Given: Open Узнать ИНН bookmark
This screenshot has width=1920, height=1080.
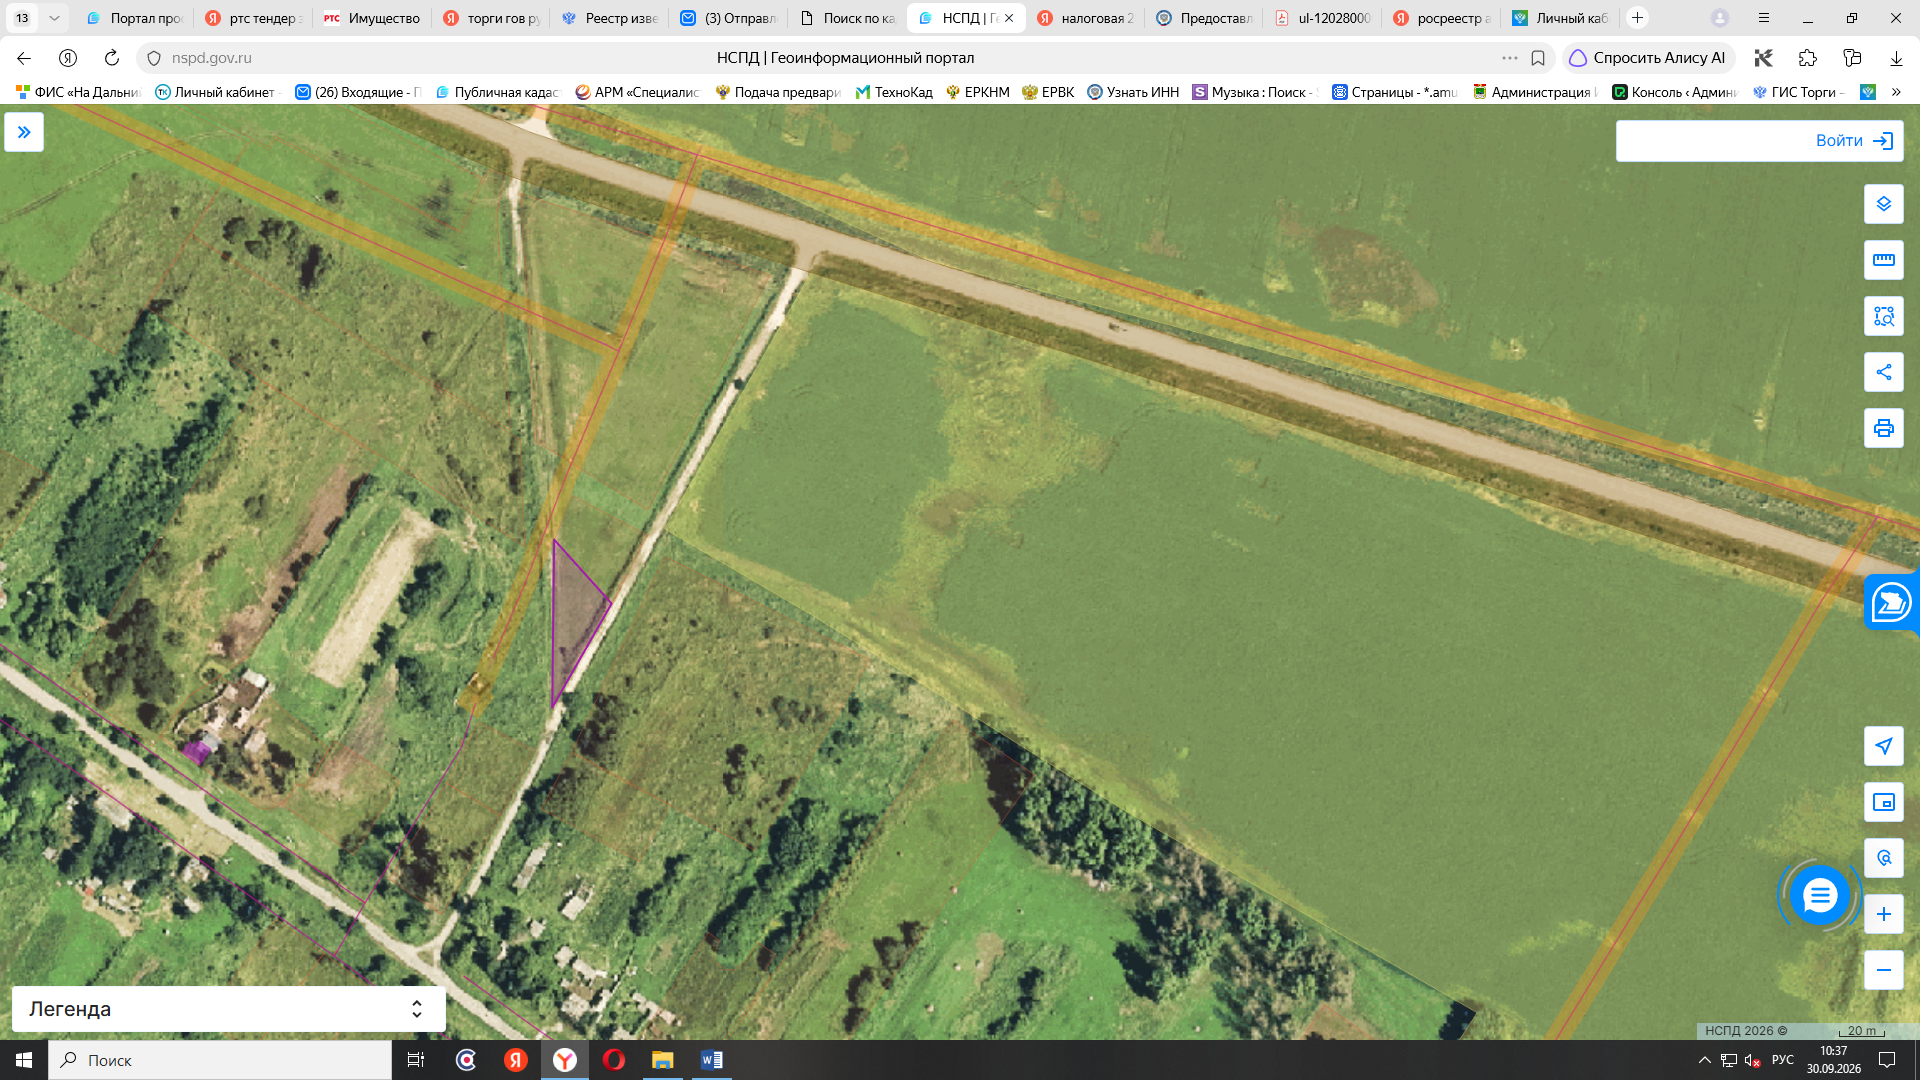Looking at the screenshot, I should coord(1133,92).
